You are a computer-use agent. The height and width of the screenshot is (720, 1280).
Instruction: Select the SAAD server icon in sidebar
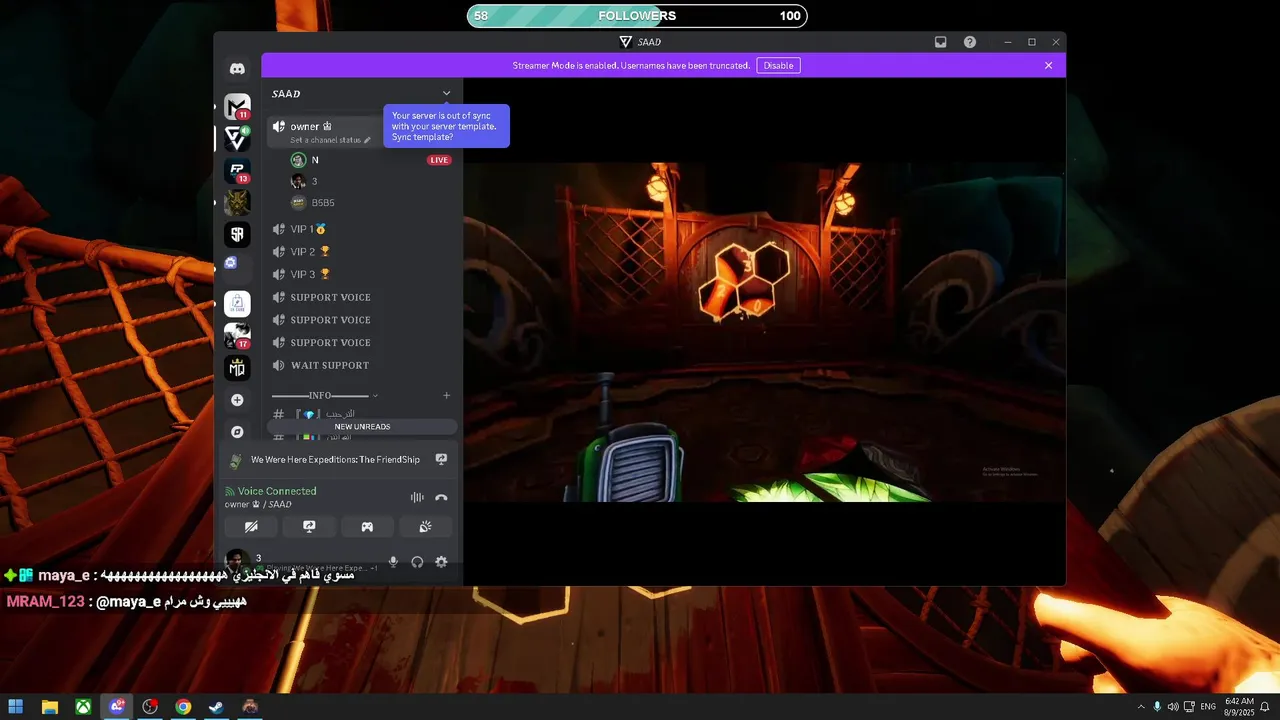click(237, 138)
